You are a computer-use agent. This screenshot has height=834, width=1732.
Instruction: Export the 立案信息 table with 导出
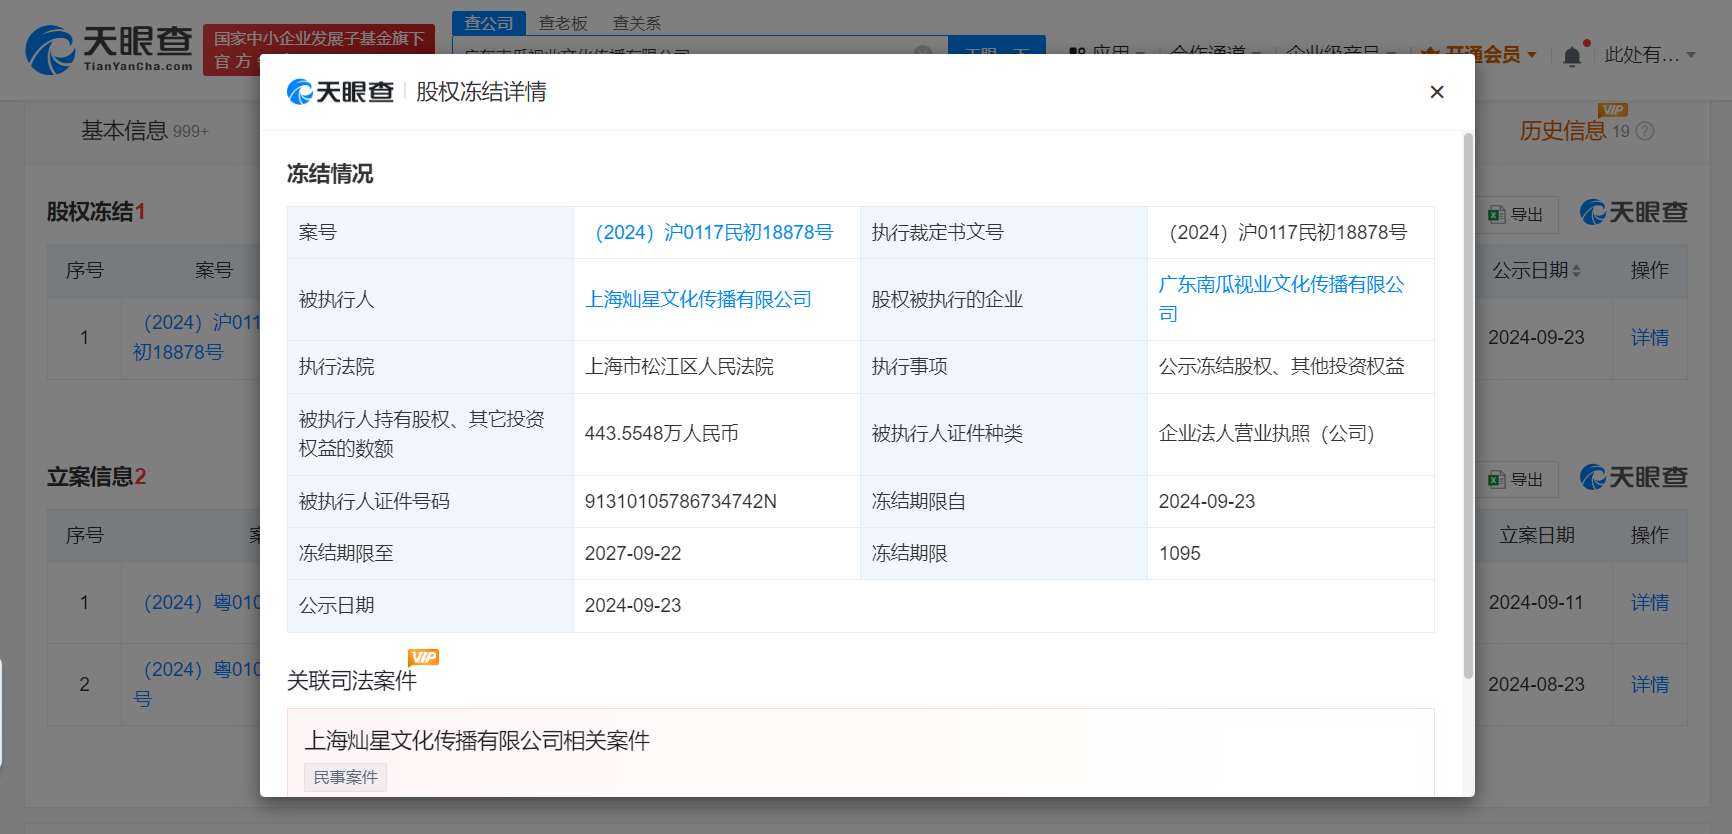tap(1516, 480)
